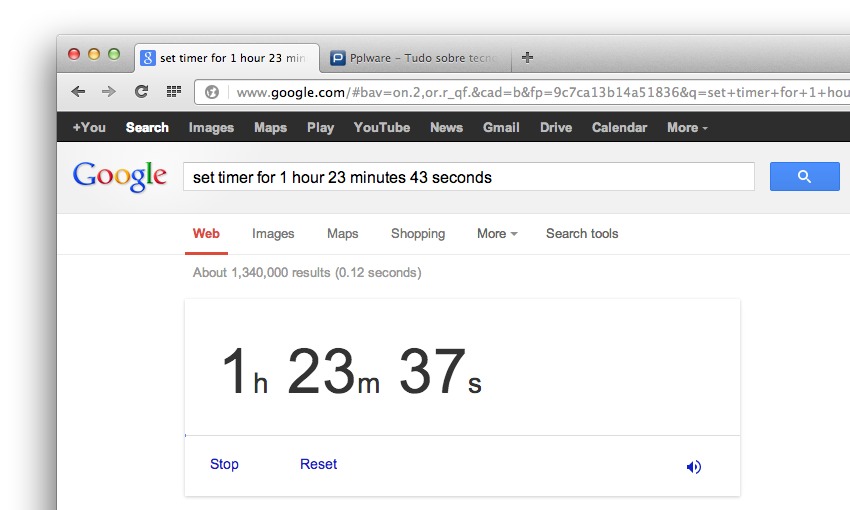
Task: Open Images in the black Google bar
Action: 211,128
